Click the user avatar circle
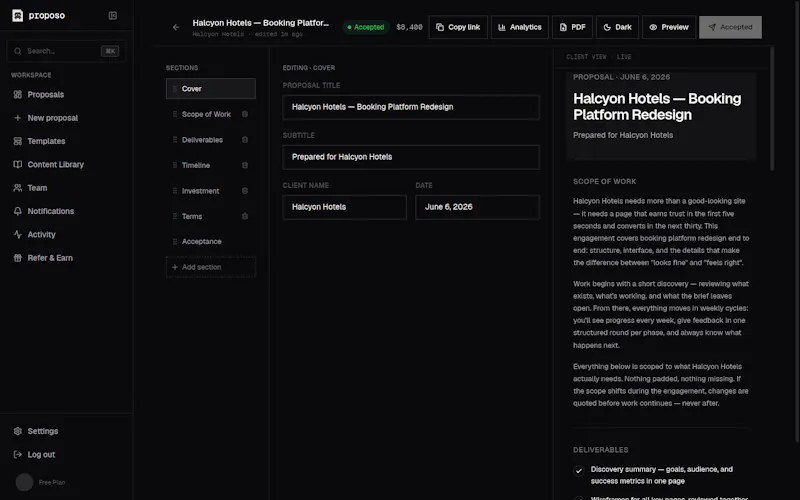 tap(24, 482)
